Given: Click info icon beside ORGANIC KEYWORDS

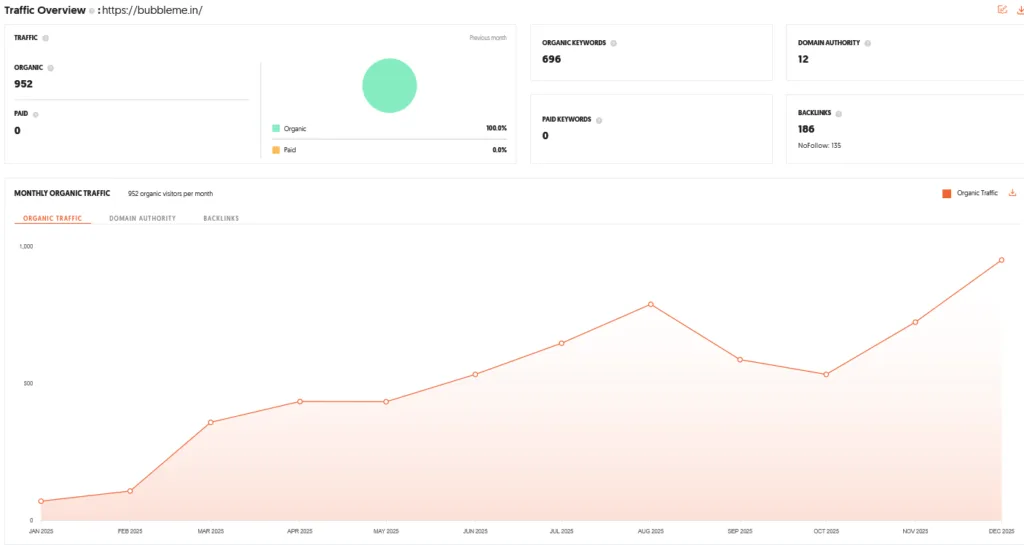Looking at the screenshot, I should (x=613, y=43).
